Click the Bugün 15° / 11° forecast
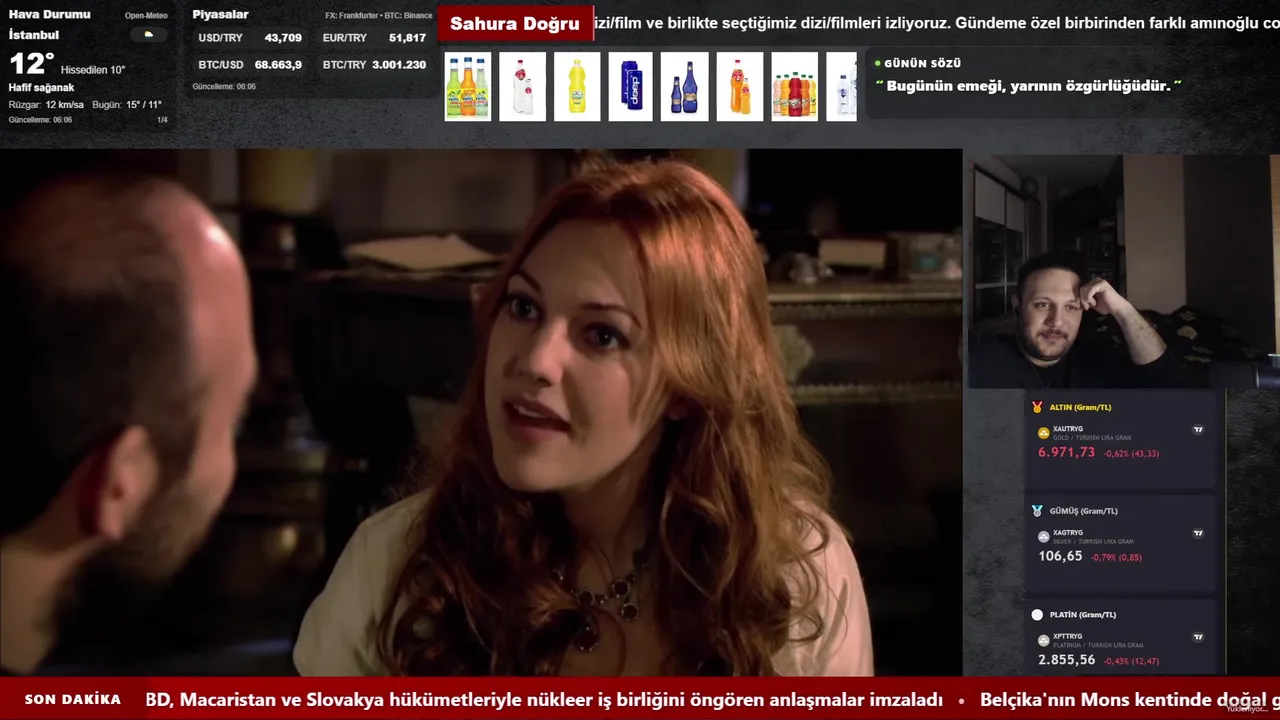 coord(126,105)
